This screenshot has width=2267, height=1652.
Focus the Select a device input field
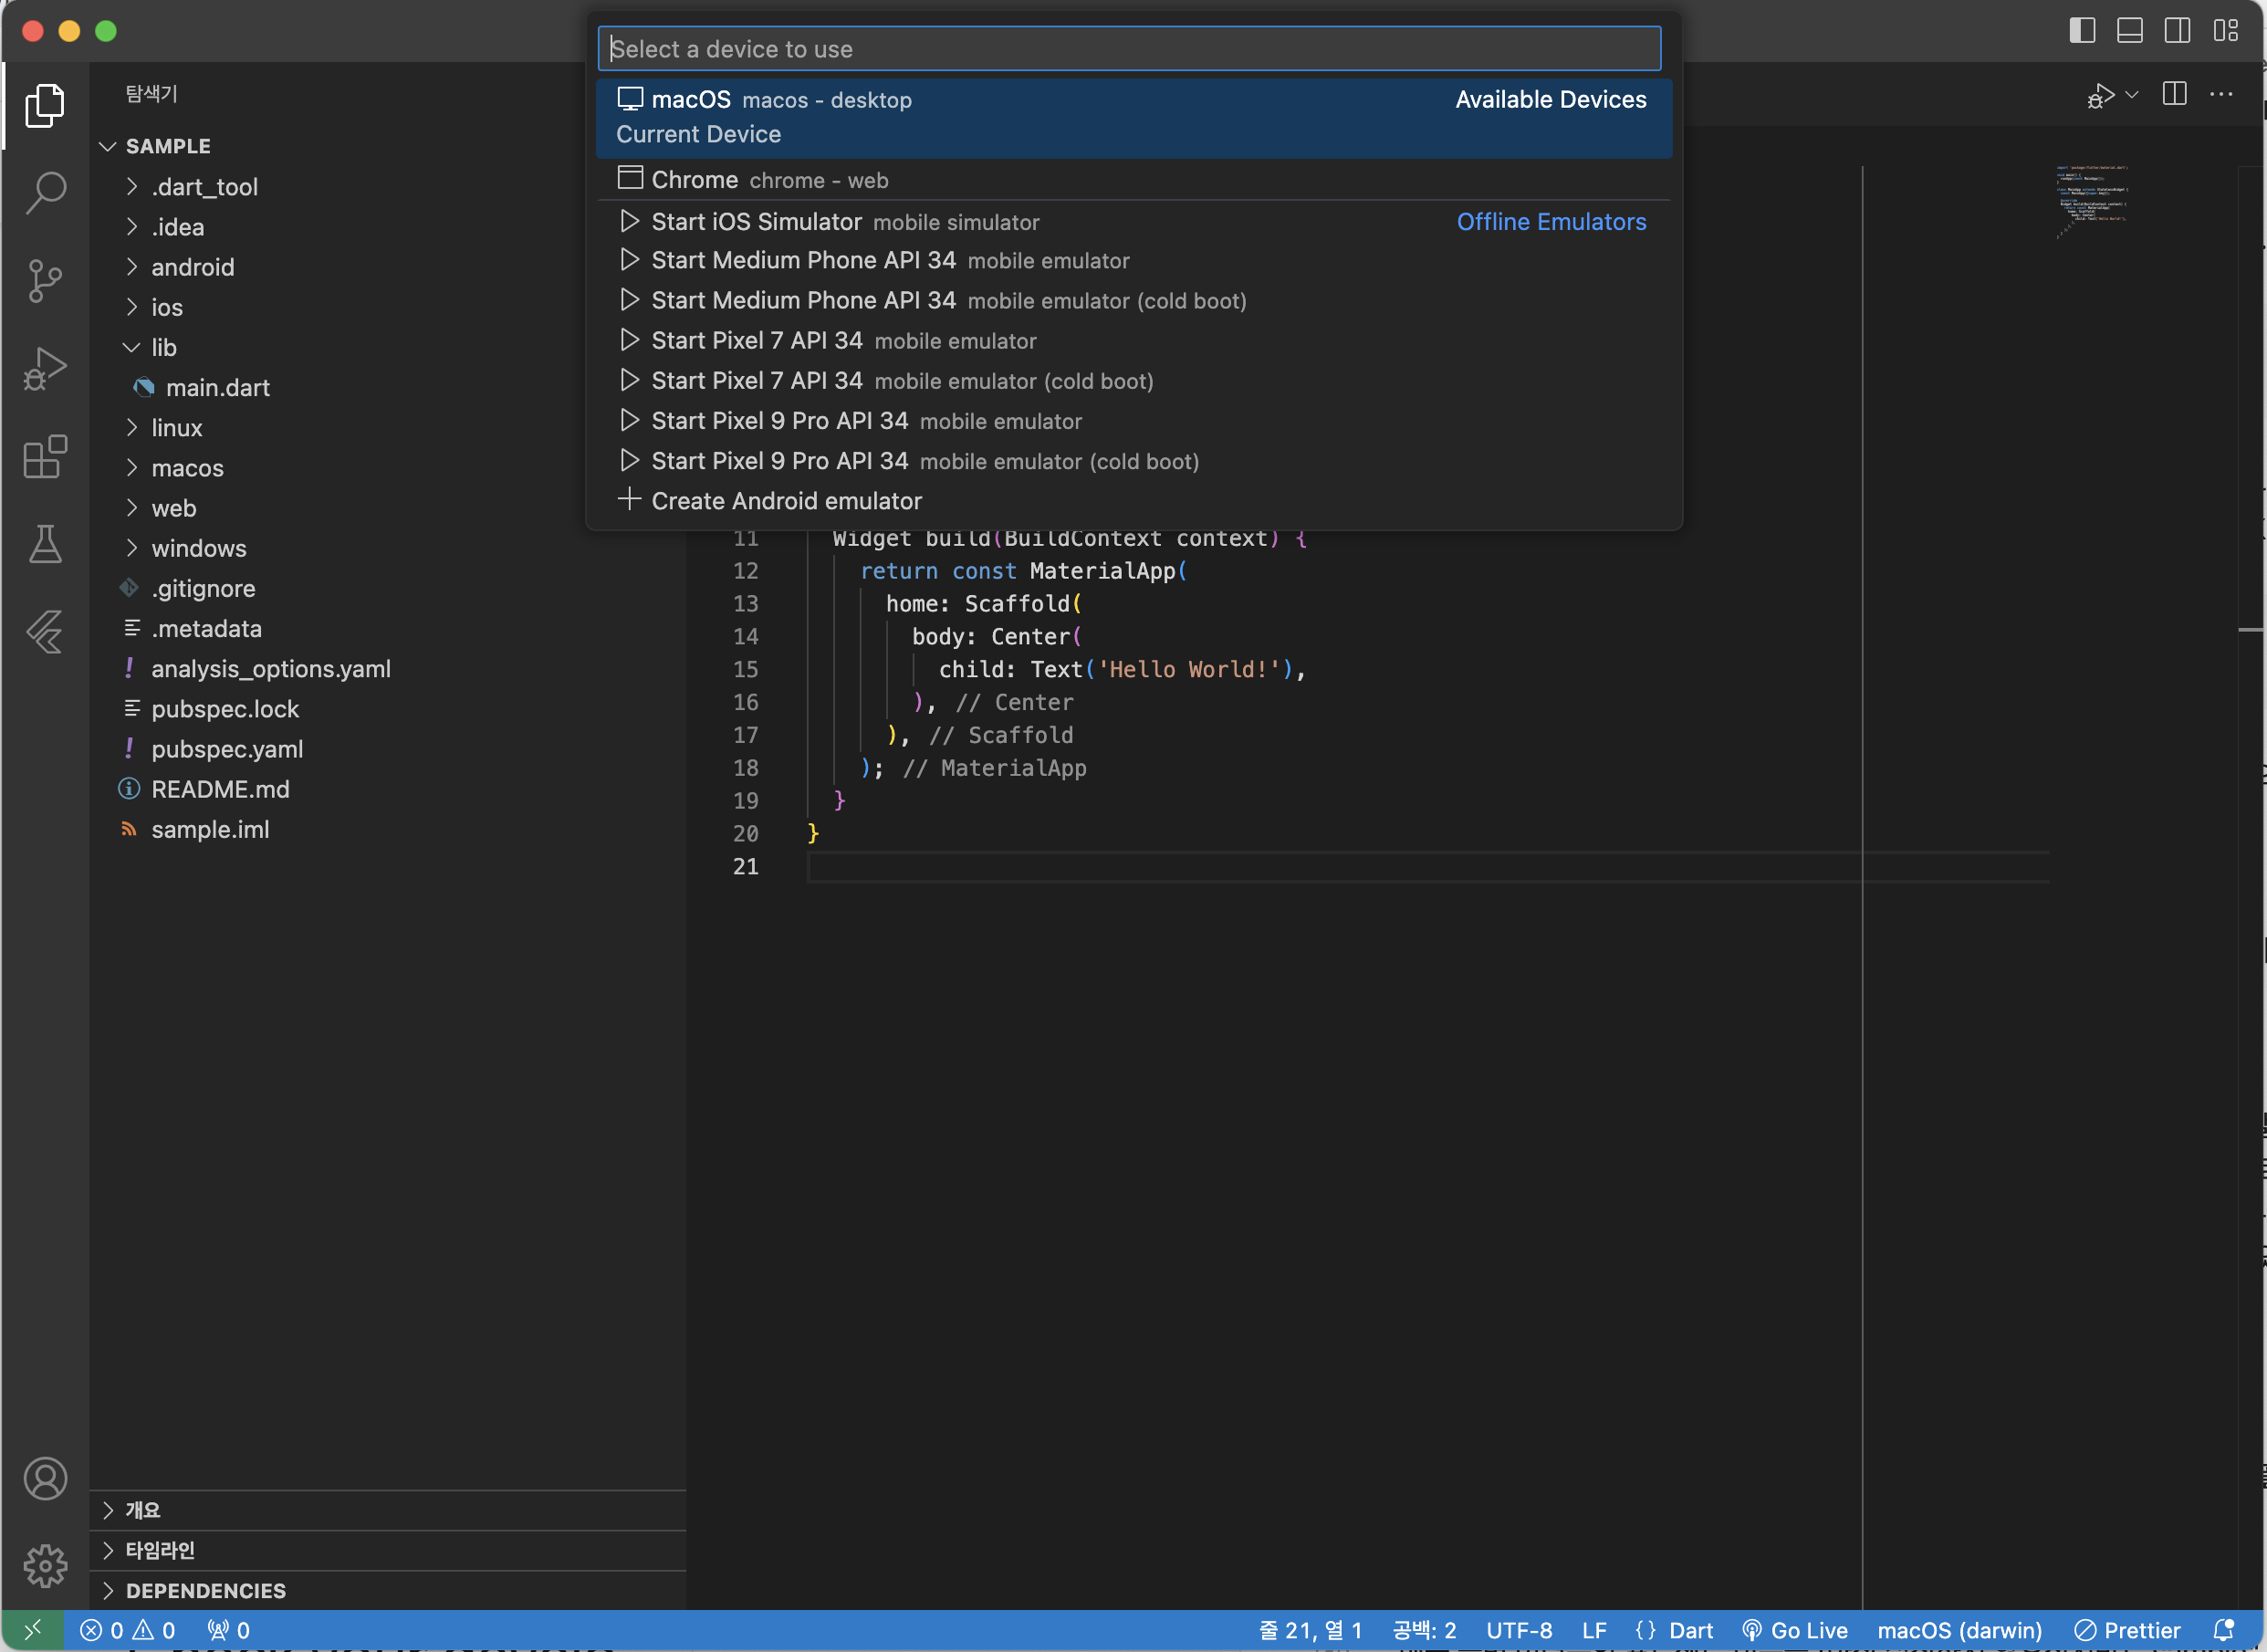click(1128, 49)
